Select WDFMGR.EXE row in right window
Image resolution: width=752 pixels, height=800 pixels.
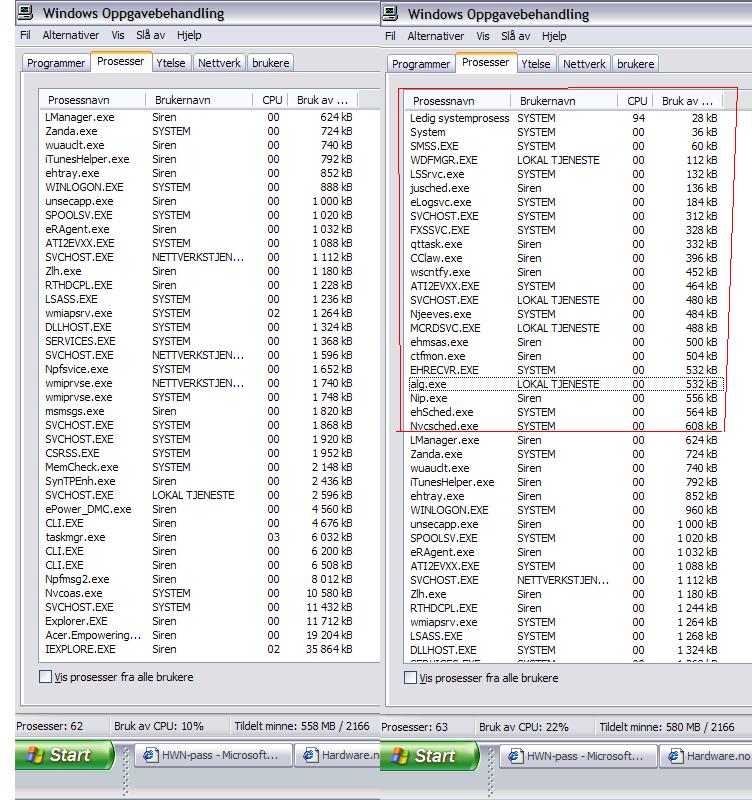coord(564,160)
